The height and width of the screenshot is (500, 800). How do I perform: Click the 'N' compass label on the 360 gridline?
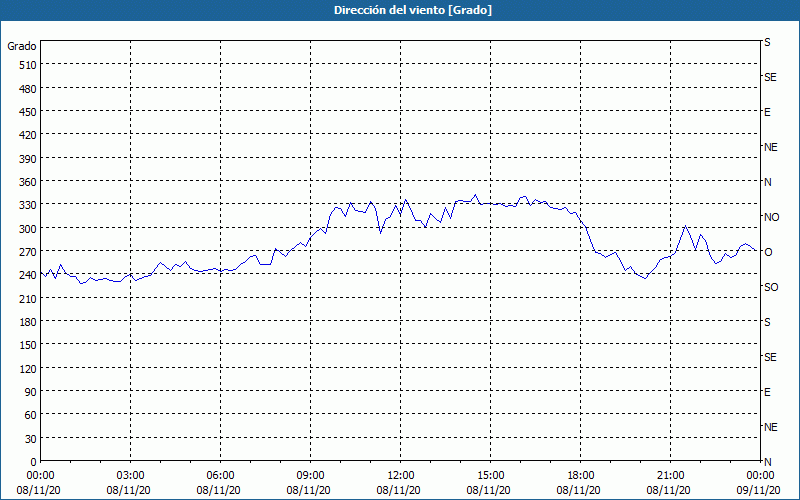[x=767, y=182]
